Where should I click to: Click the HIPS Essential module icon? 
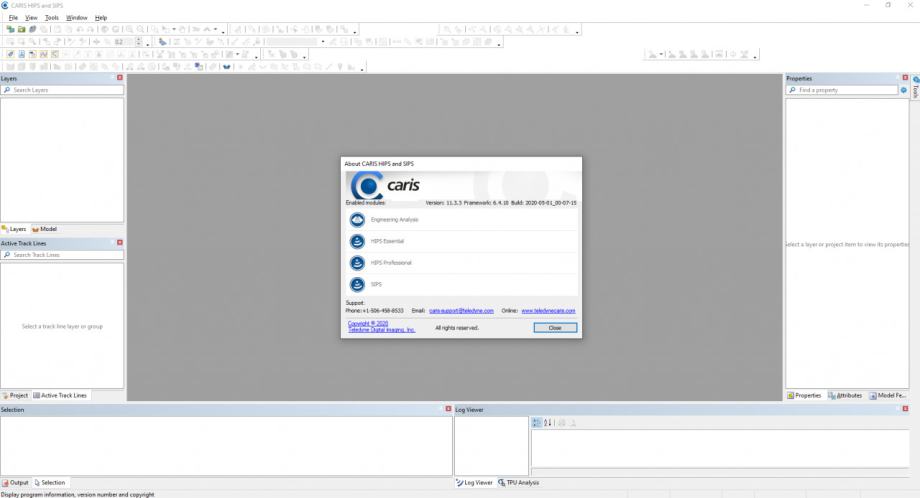pyautogui.click(x=357, y=241)
